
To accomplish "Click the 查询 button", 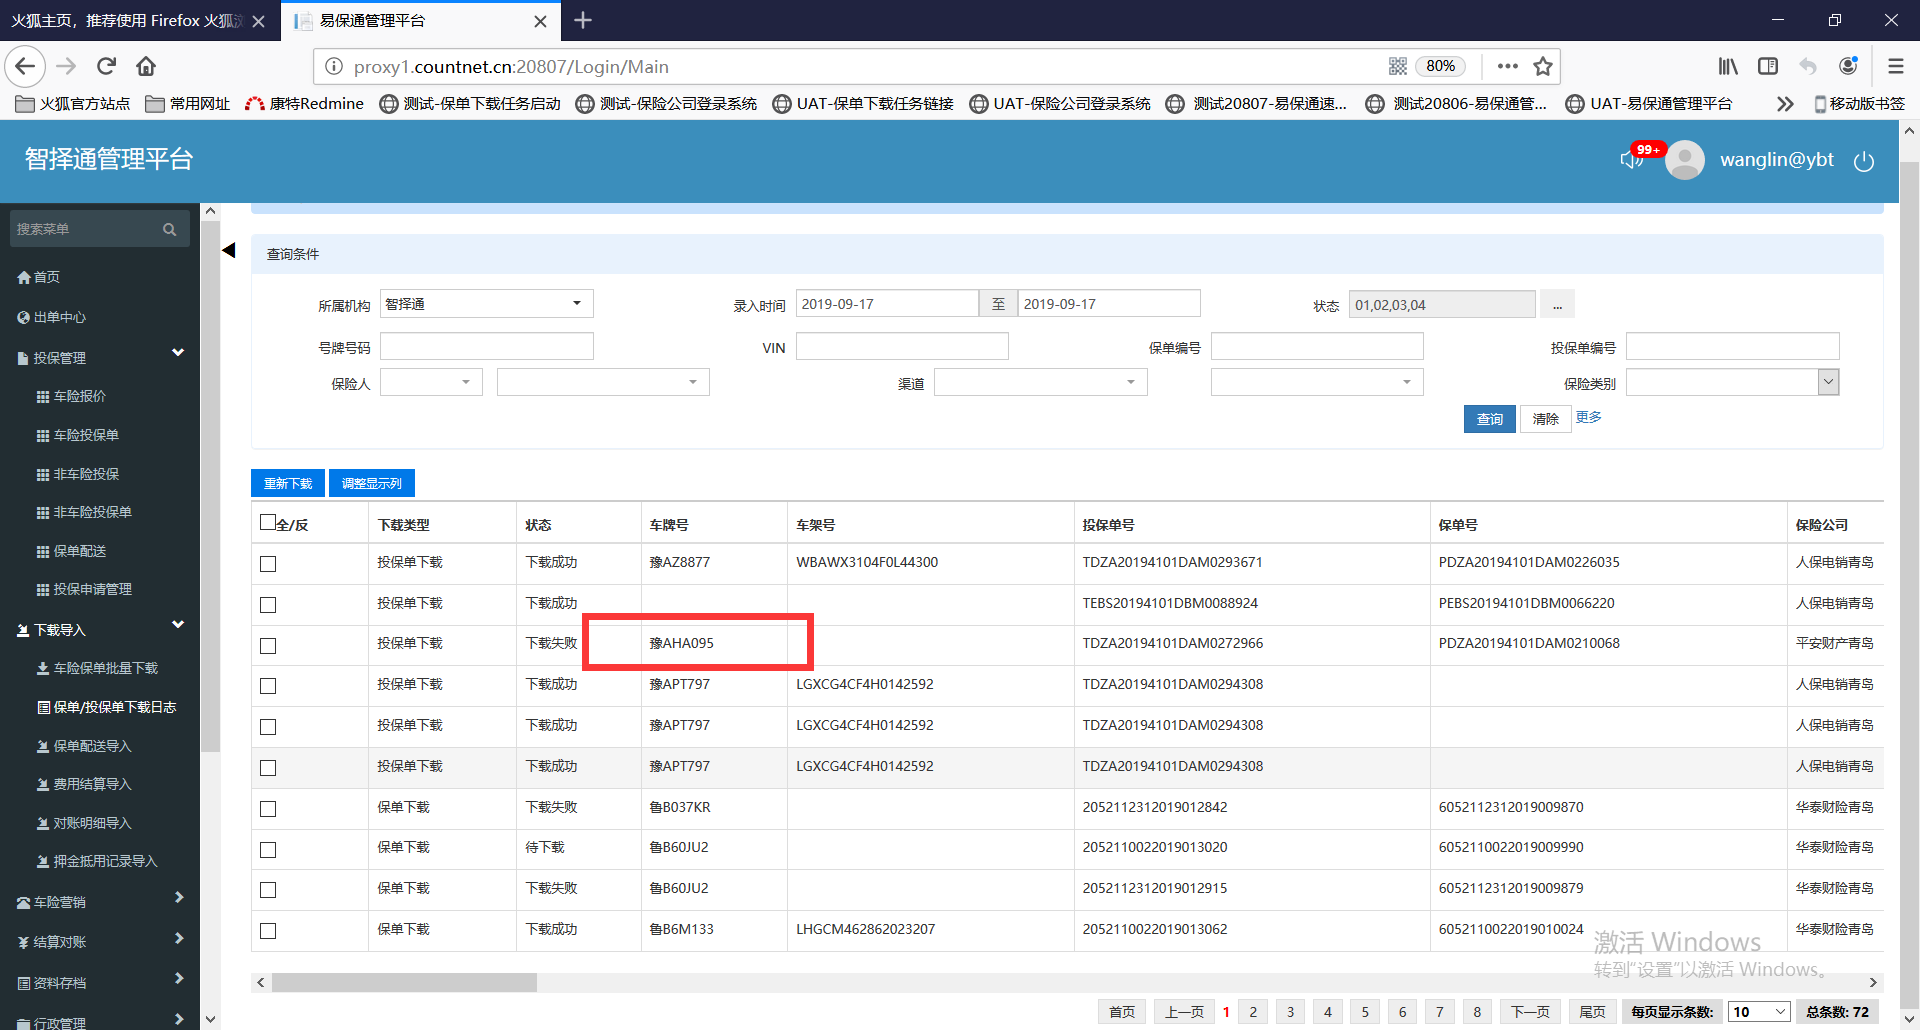I will (1489, 419).
